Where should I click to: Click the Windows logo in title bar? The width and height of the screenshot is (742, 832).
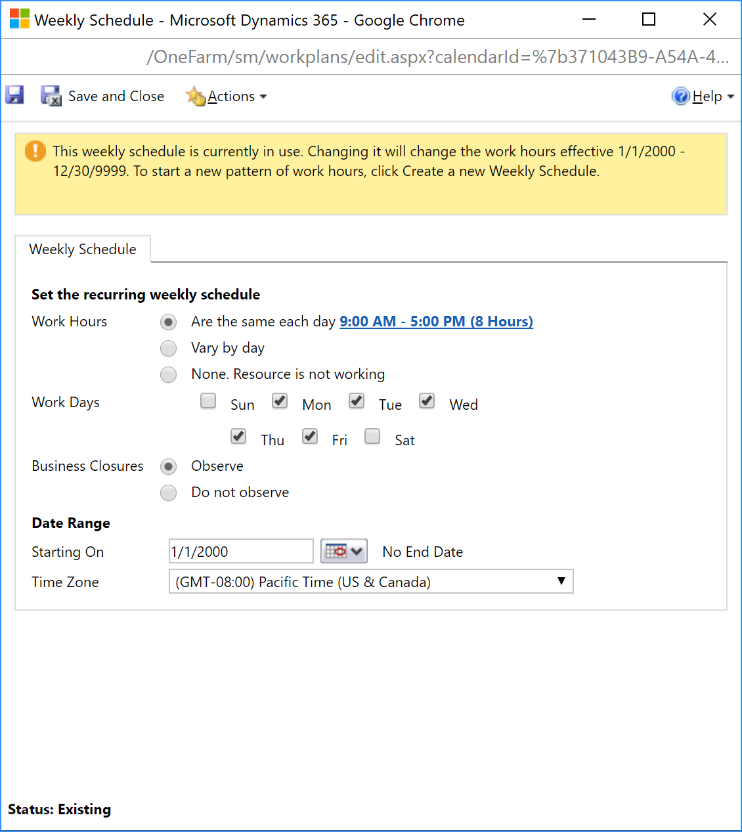[x=19, y=20]
